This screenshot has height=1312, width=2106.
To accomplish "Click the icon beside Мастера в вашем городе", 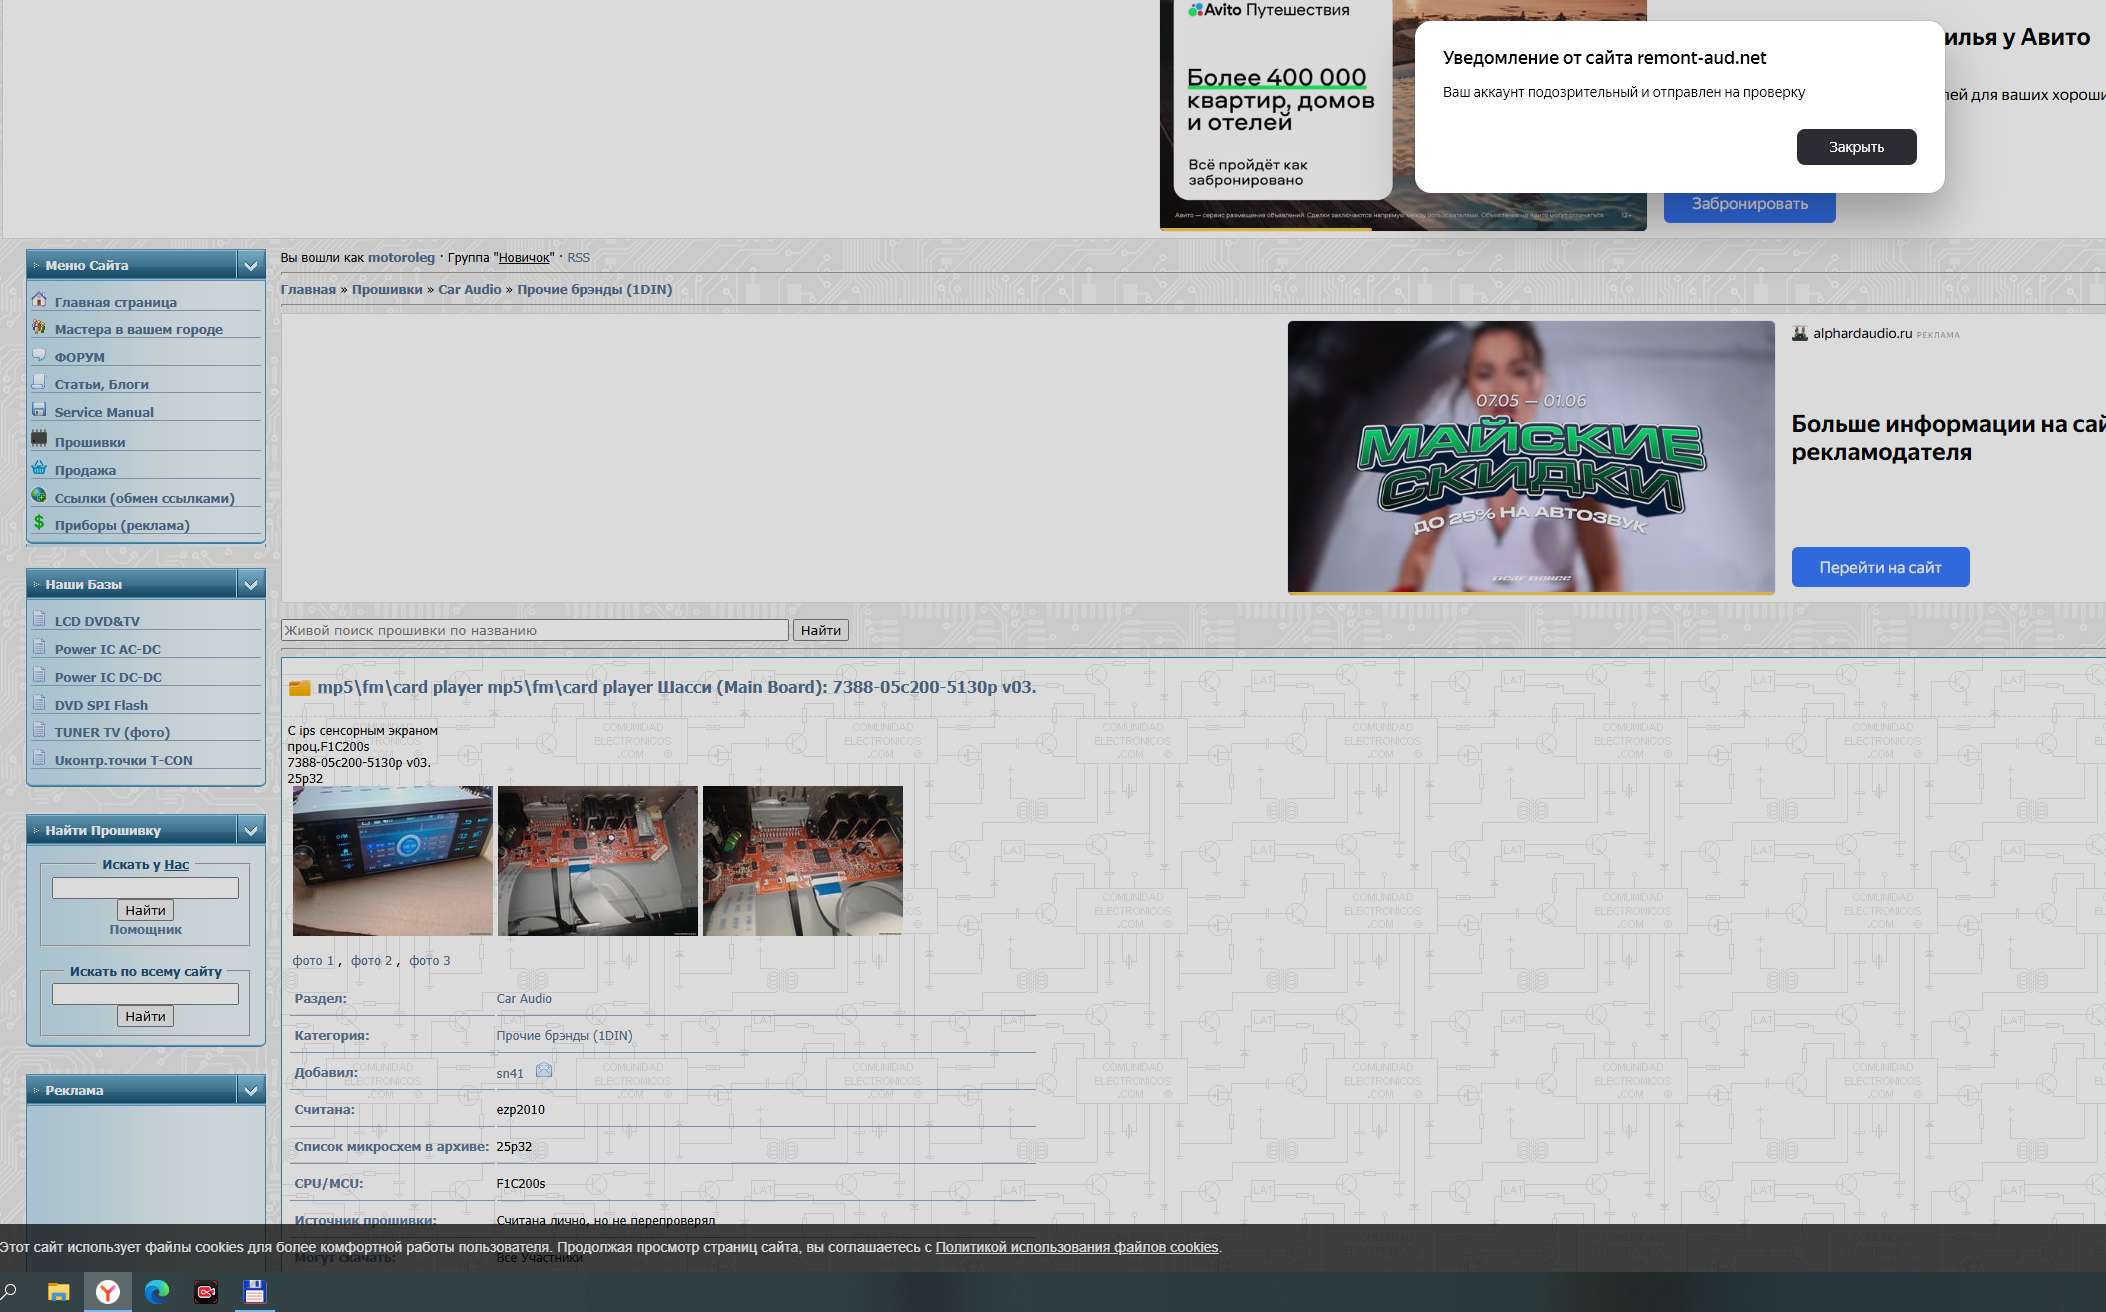I will click(39, 327).
